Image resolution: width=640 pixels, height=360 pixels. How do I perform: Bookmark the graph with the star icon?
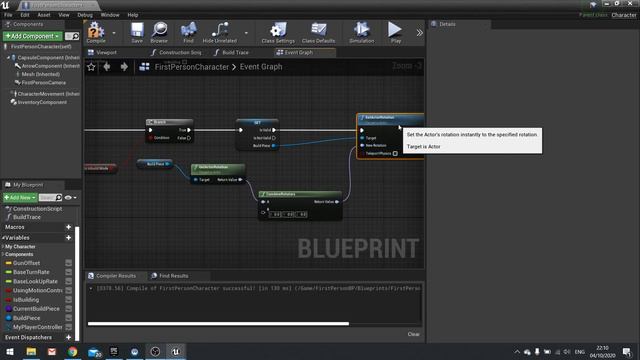(91, 67)
